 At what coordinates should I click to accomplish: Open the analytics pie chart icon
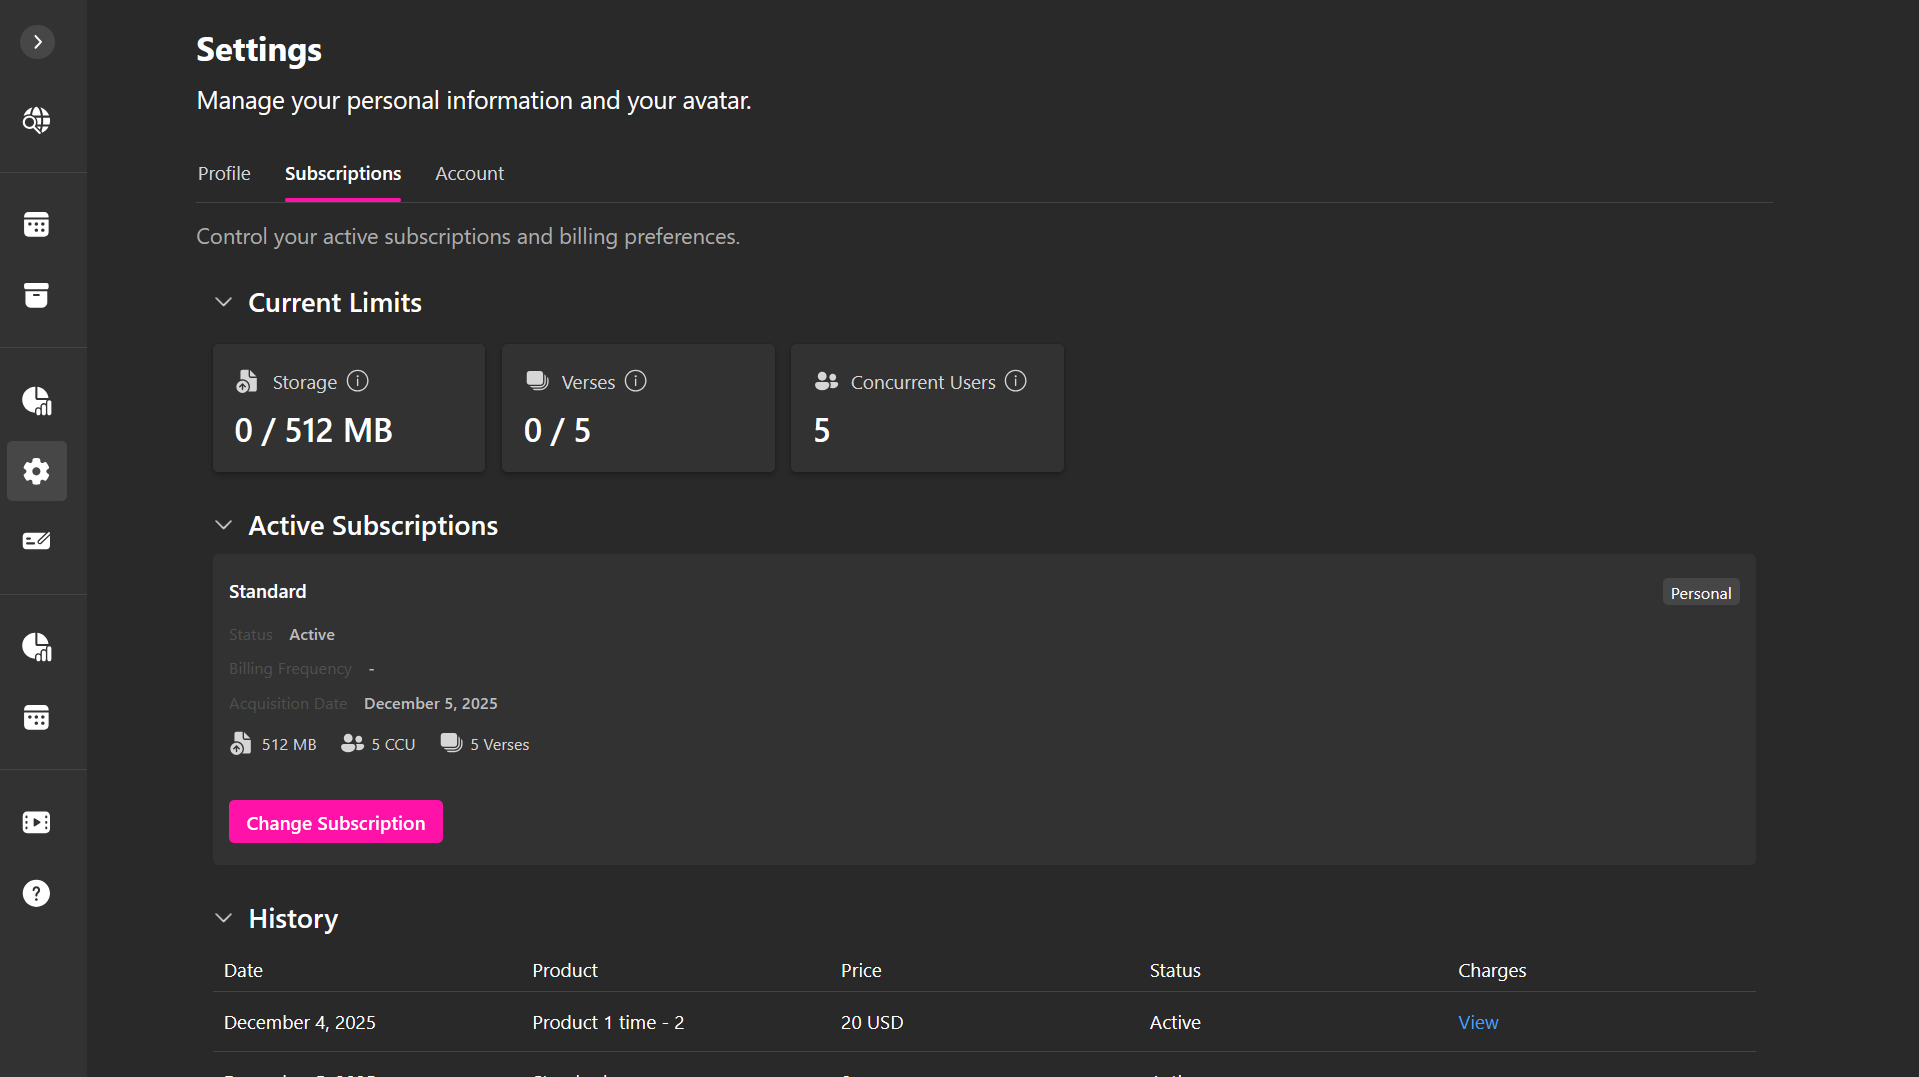[36, 401]
